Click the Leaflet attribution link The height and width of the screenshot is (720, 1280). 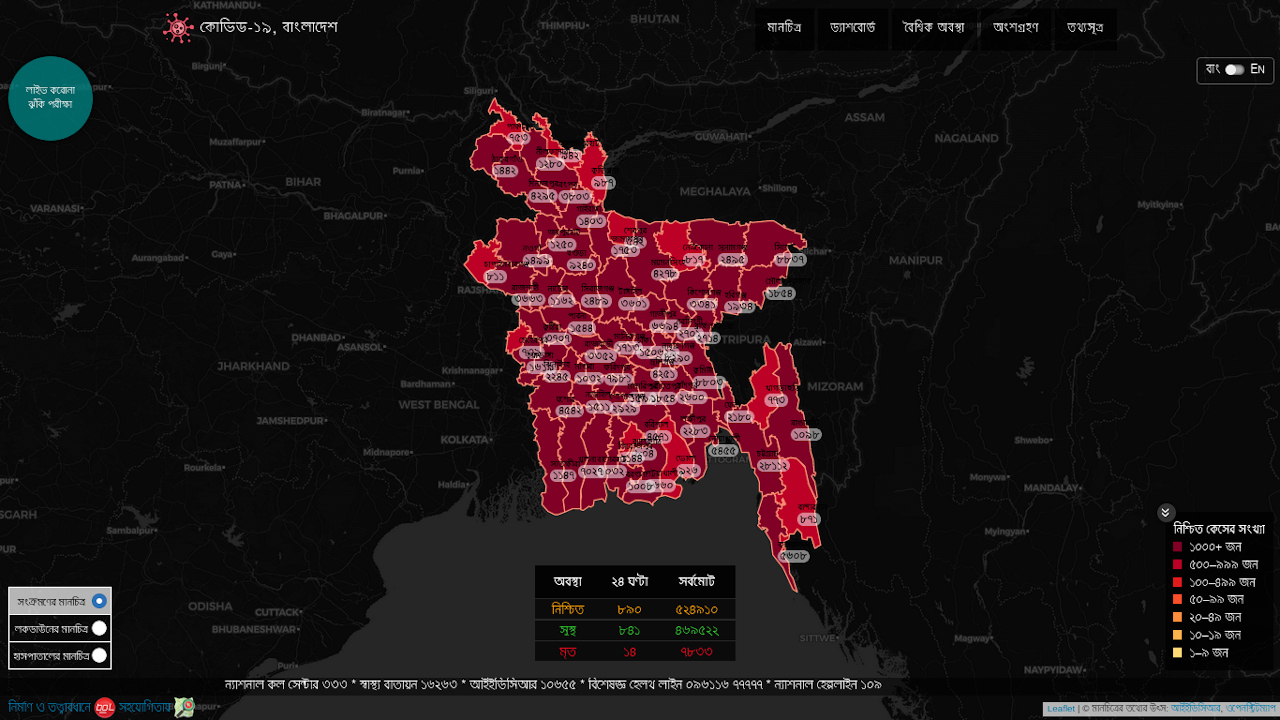click(x=1060, y=709)
